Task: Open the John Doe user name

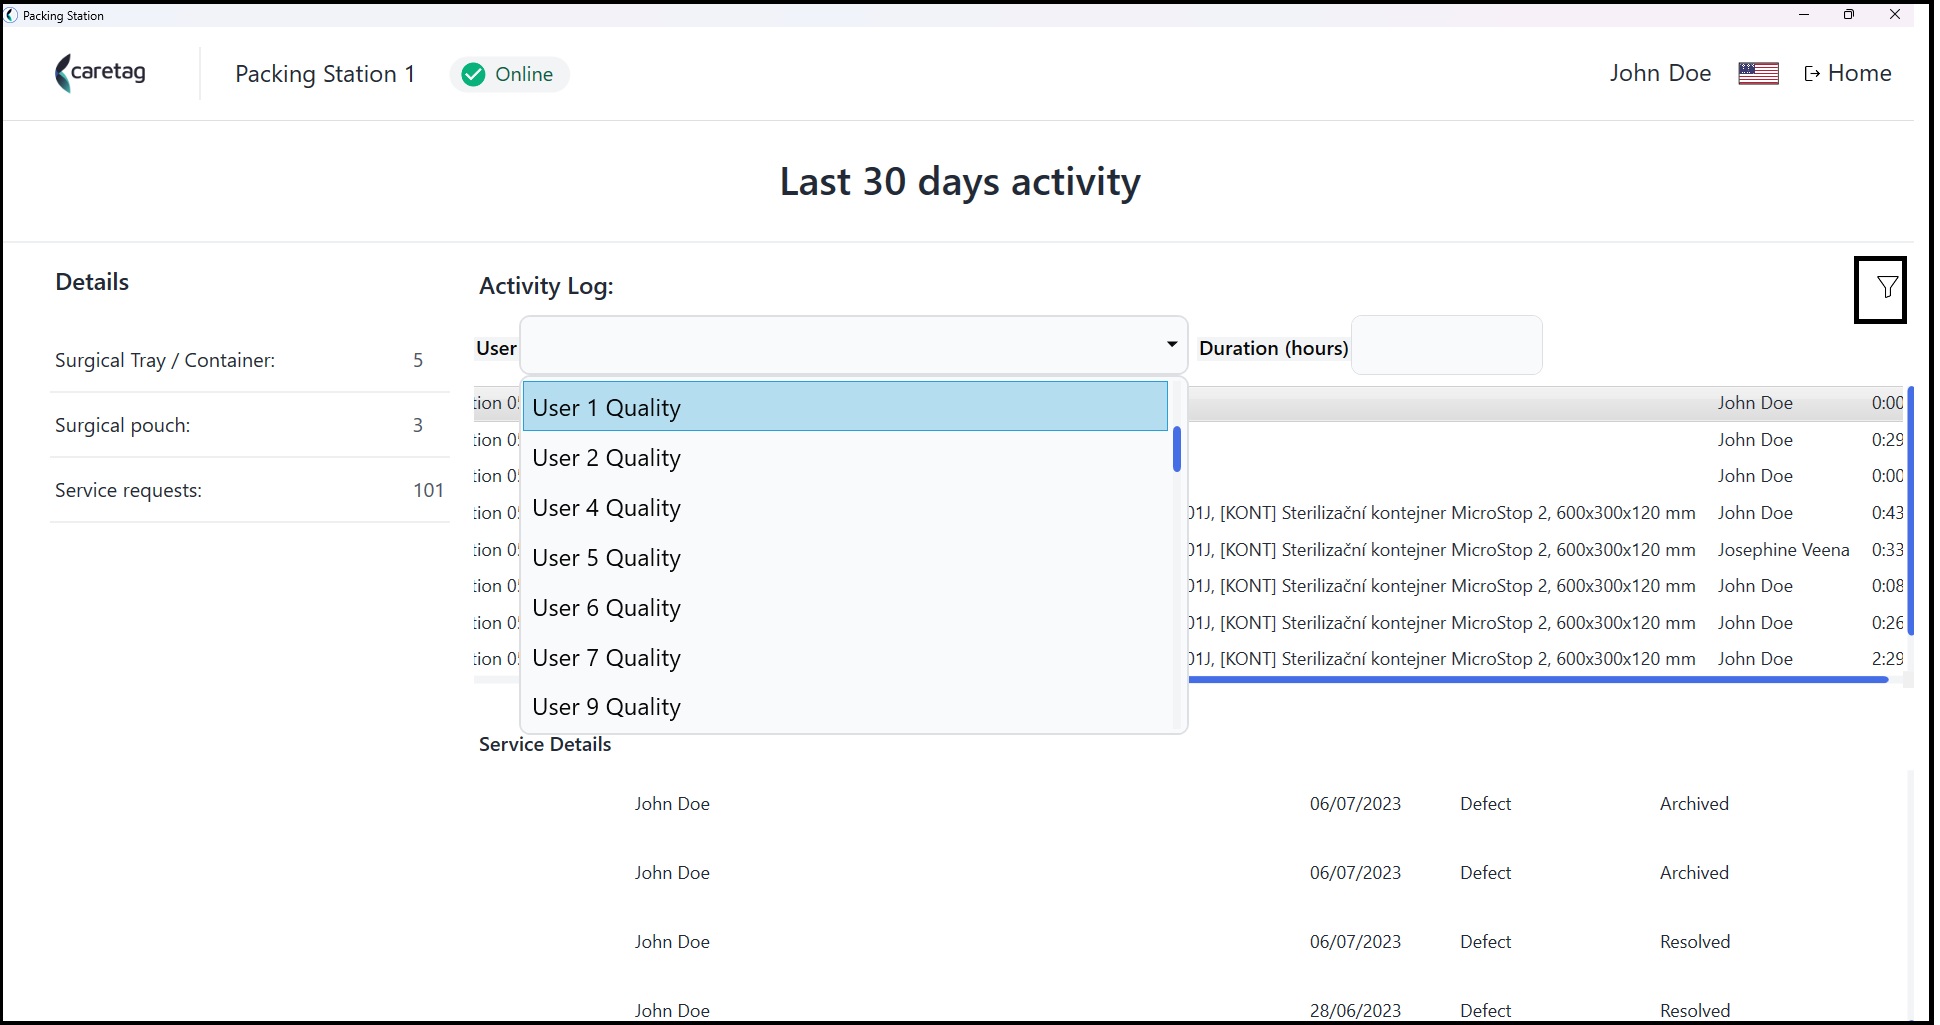Action: (x=1660, y=73)
